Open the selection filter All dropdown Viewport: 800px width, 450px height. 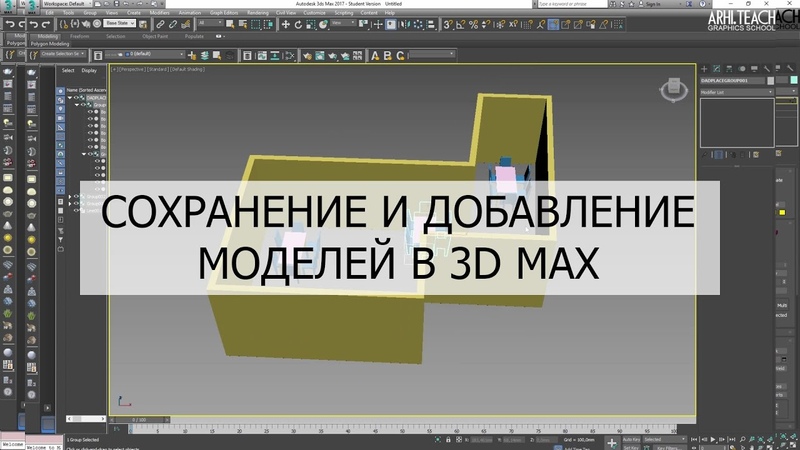click(x=209, y=23)
